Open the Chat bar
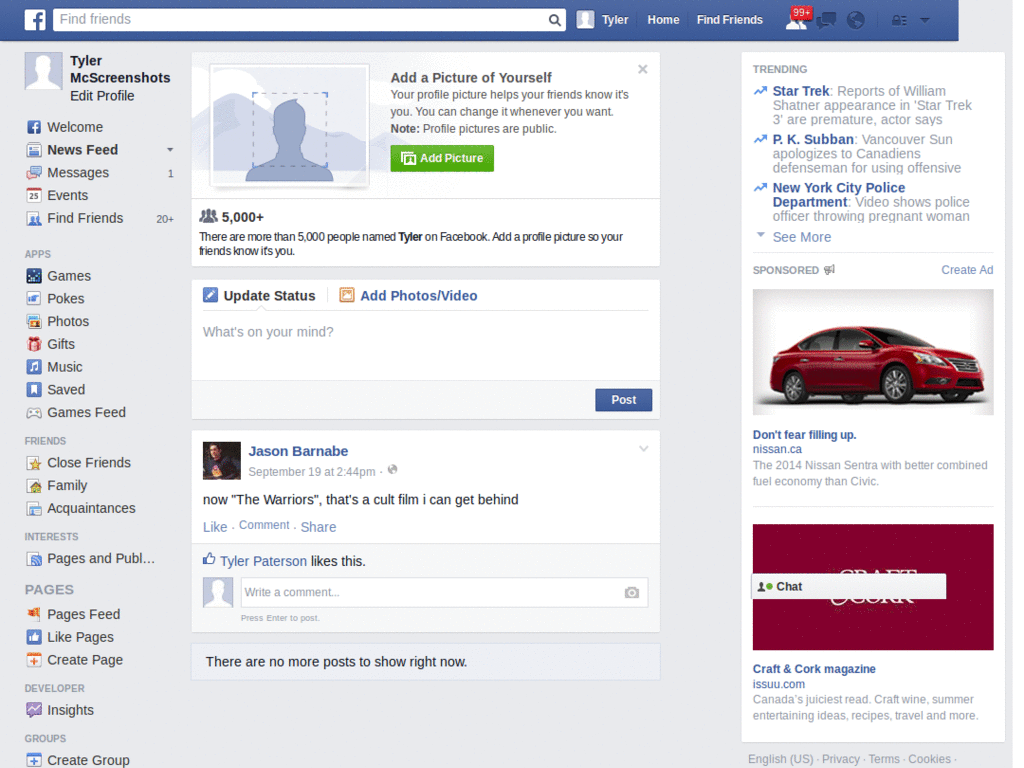The height and width of the screenshot is (768, 1024). point(848,586)
